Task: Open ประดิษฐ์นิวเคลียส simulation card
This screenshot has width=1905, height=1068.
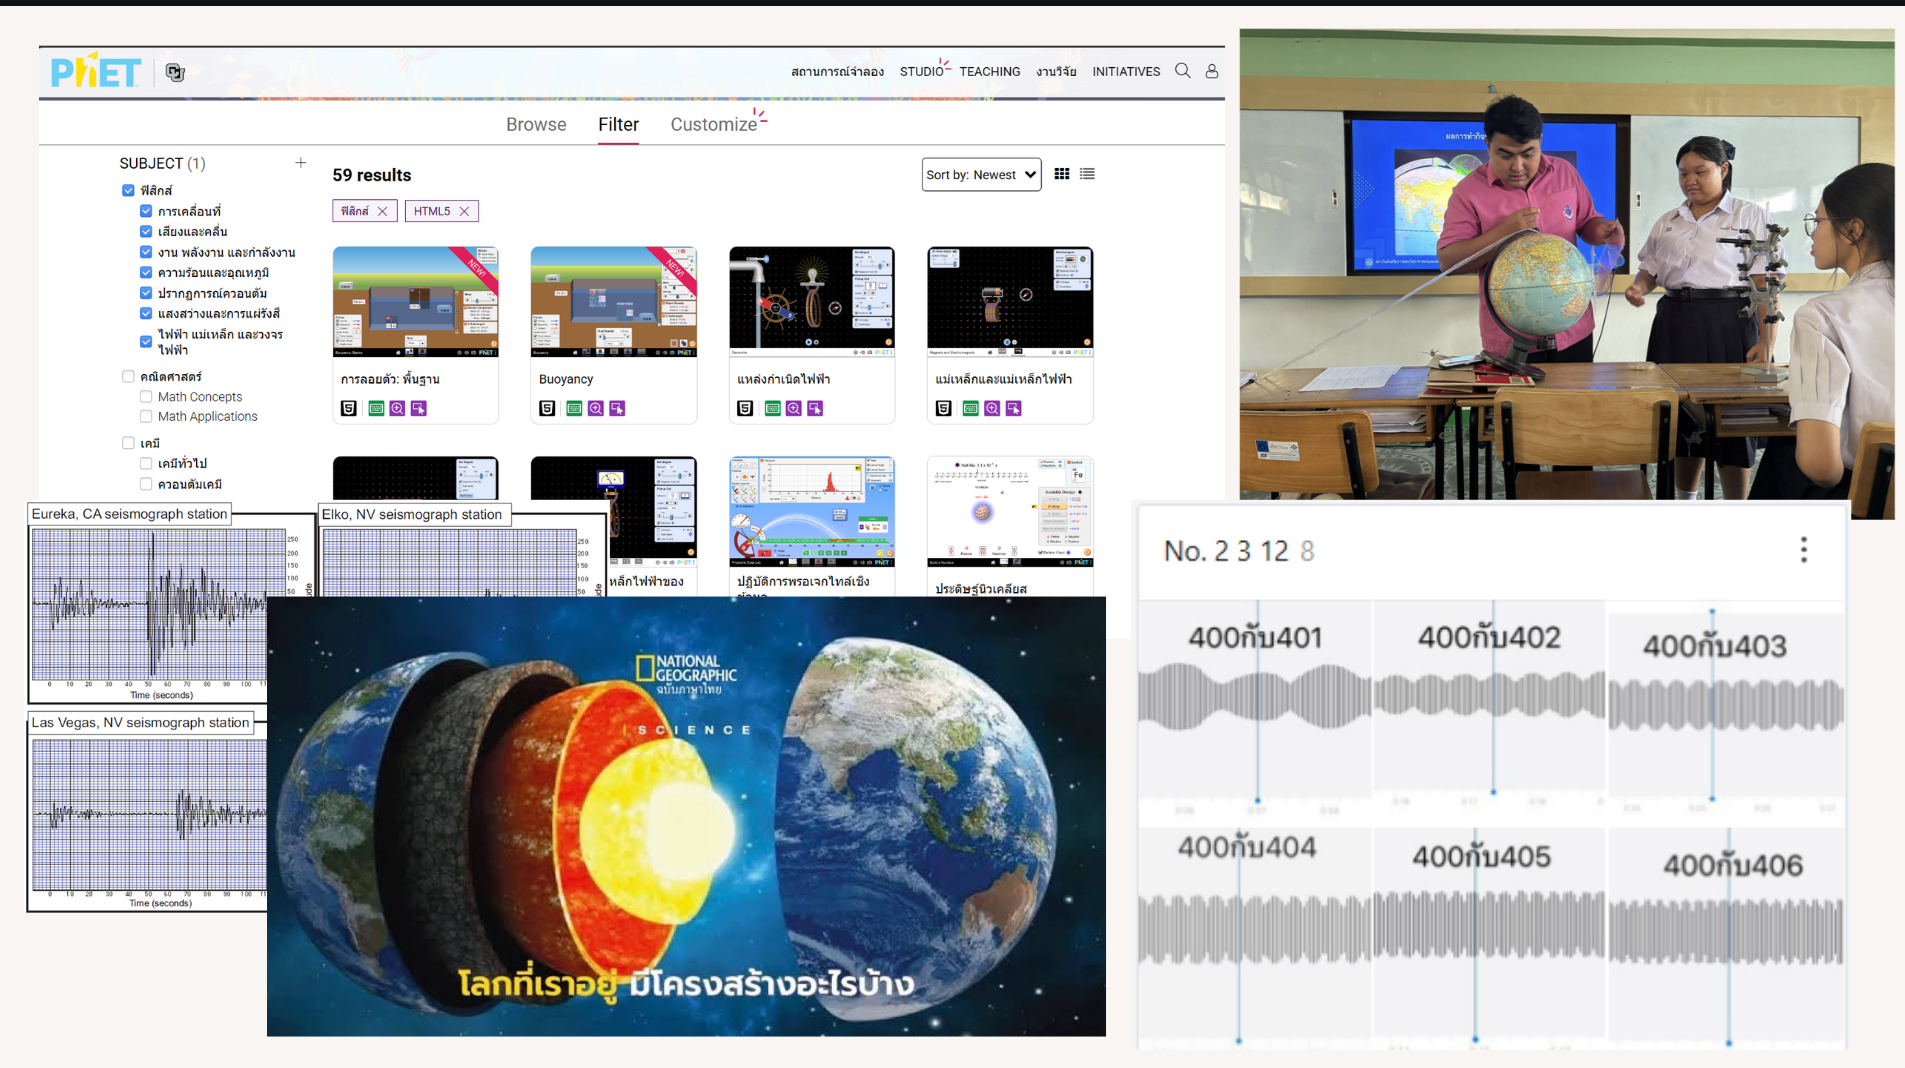Action: tap(1010, 527)
